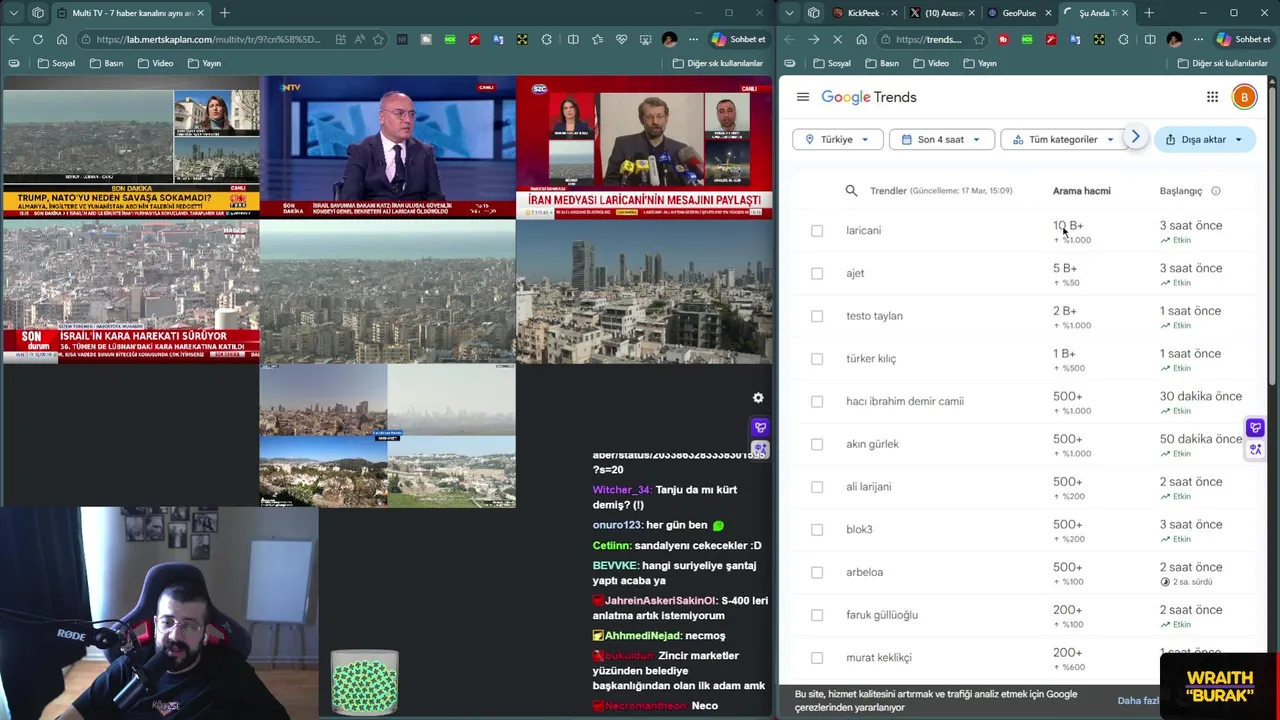The width and height of the screenshot is (1280, 720).
Task: Open extensions puzzle icon in Trends window
Action: pyautogui.click(x=1124, y=40)
